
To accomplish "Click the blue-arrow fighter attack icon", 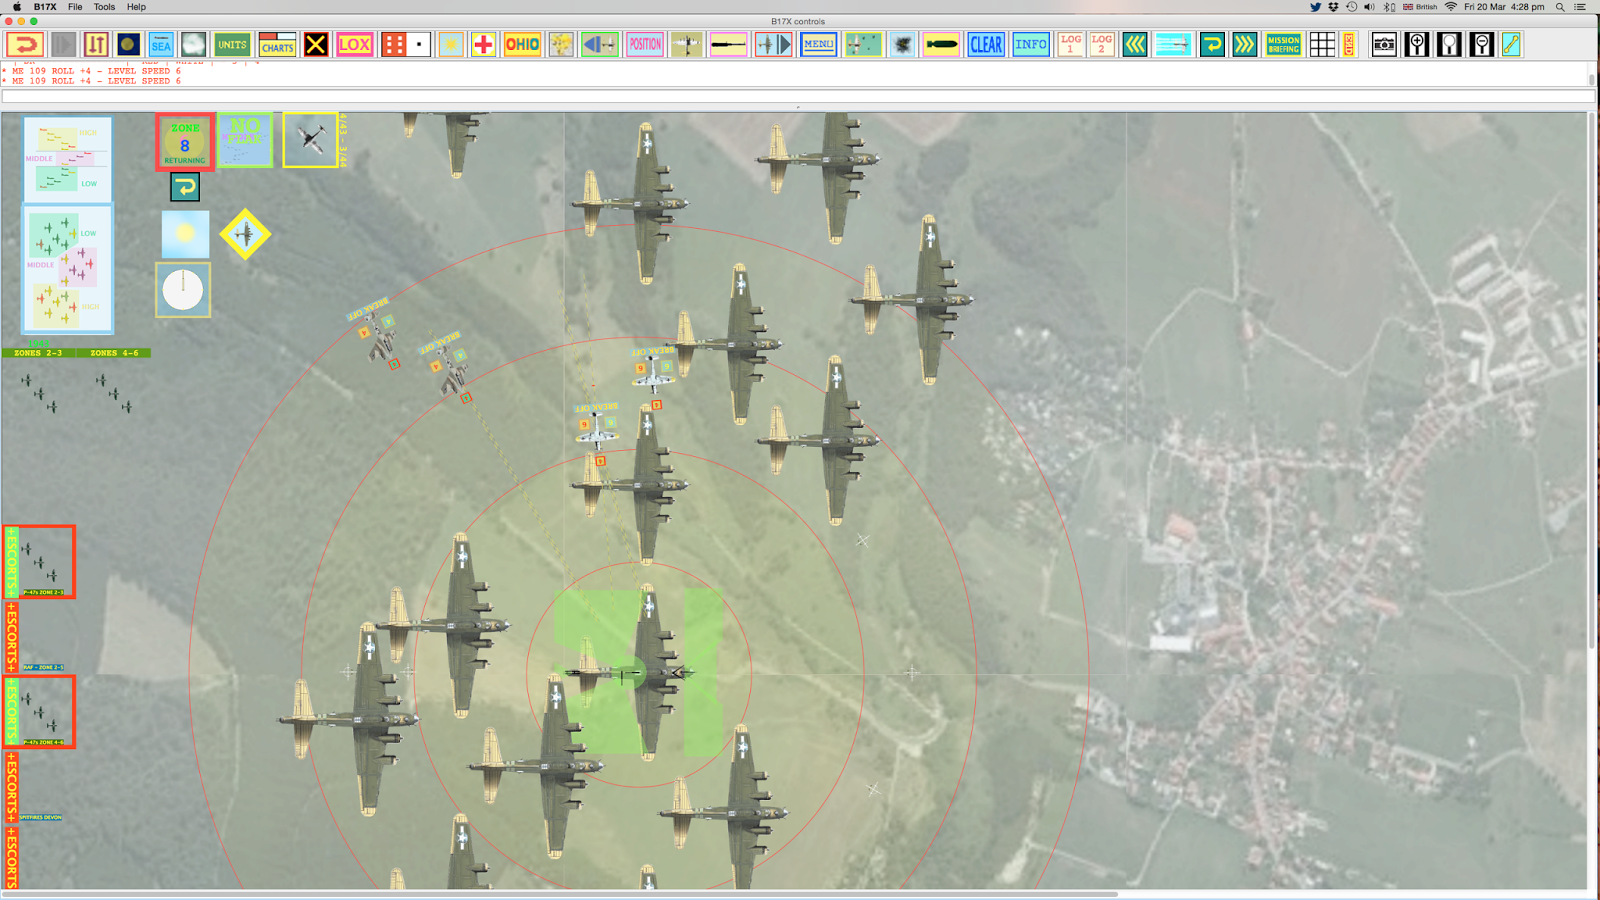I will [600, 44].
